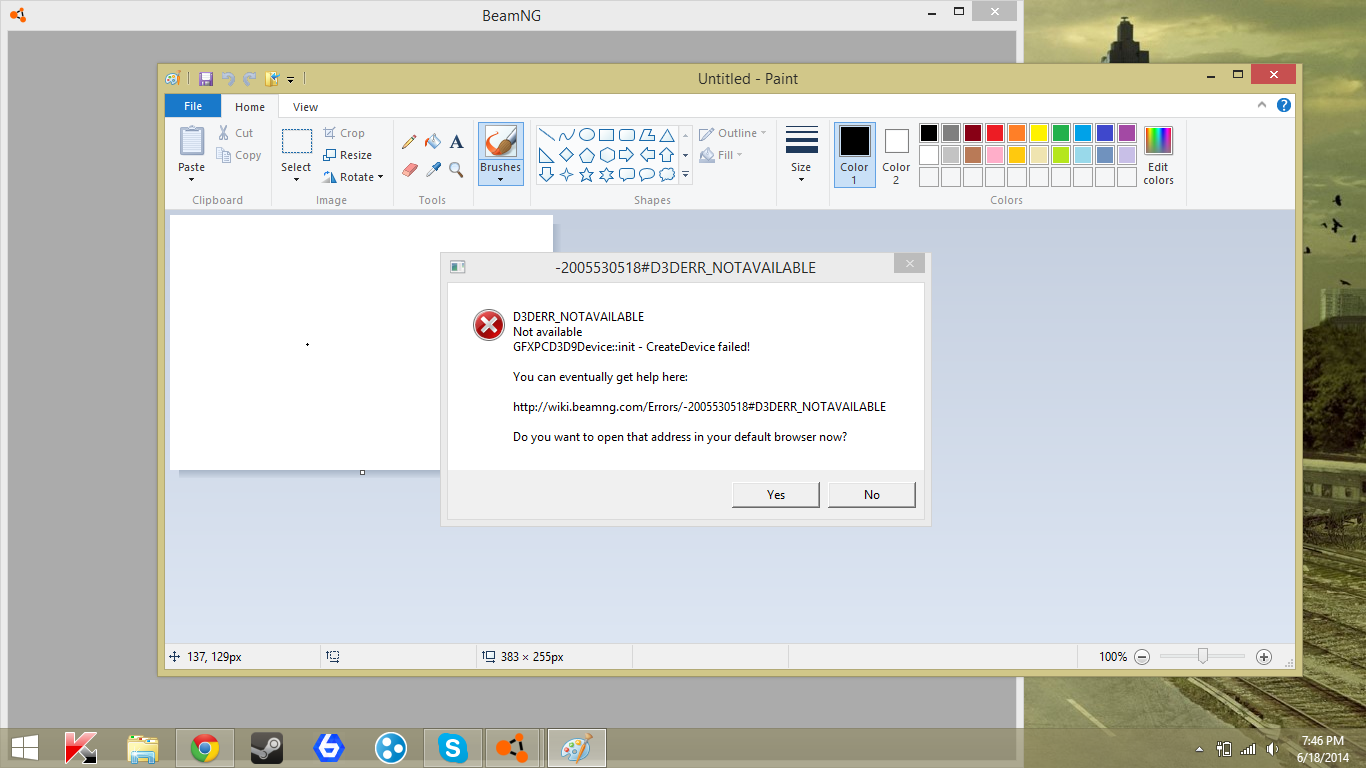Choose the Triangle shape

coord(666,135)
